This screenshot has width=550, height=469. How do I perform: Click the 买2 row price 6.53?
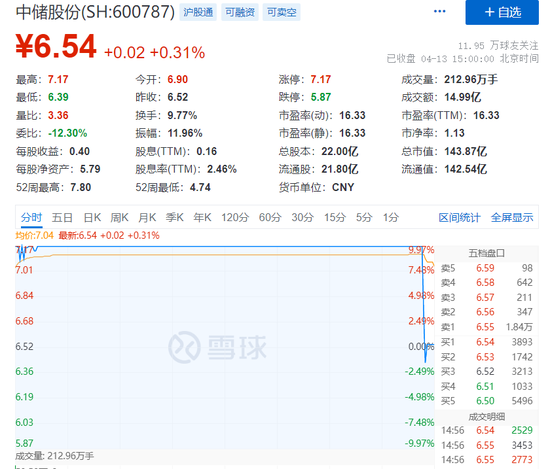(485, 357)
